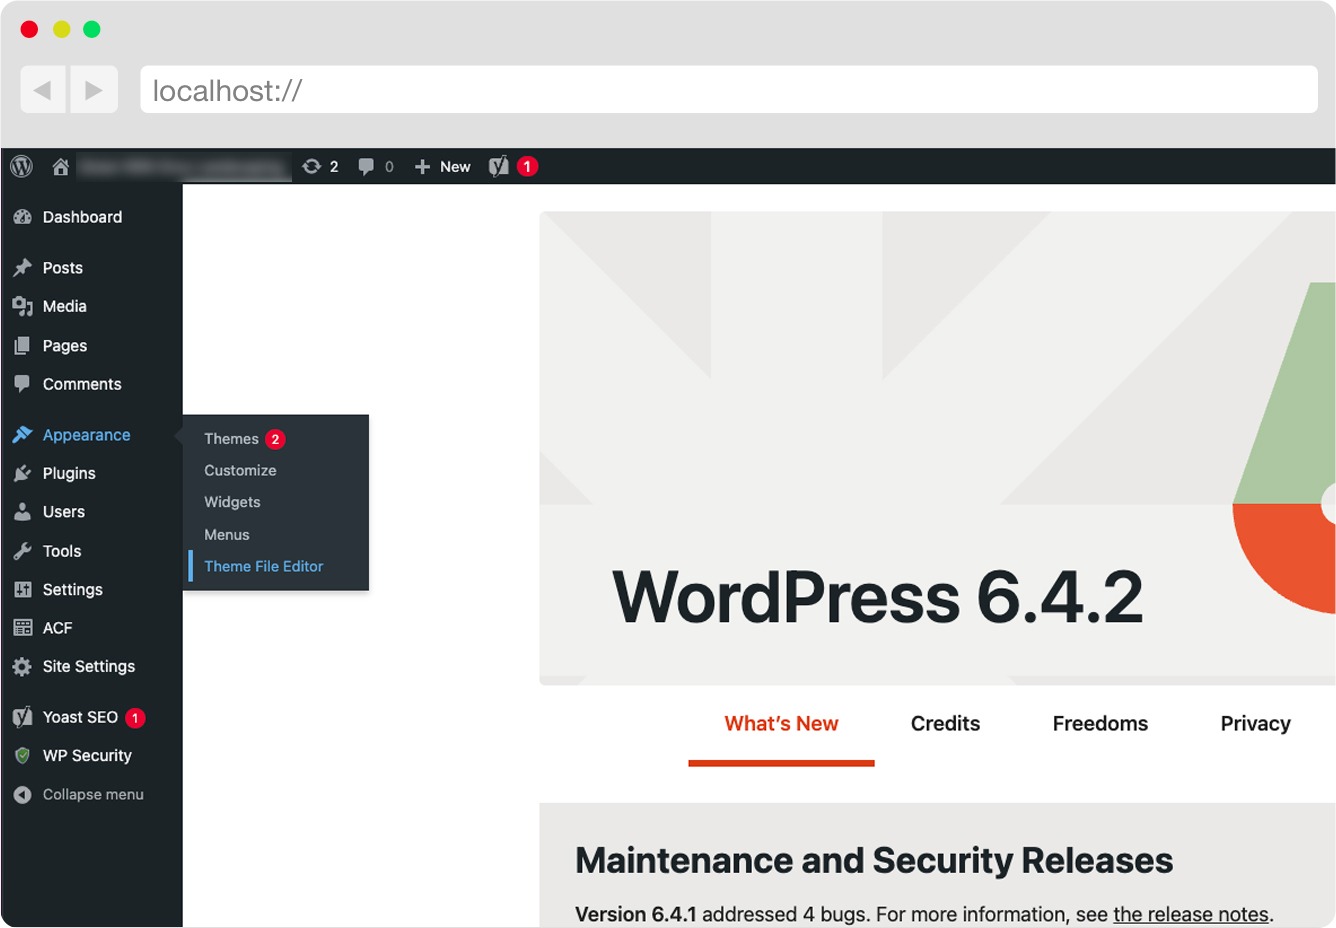
Task: Click the Tools wrench icon
Action: (x=22, y=551)
